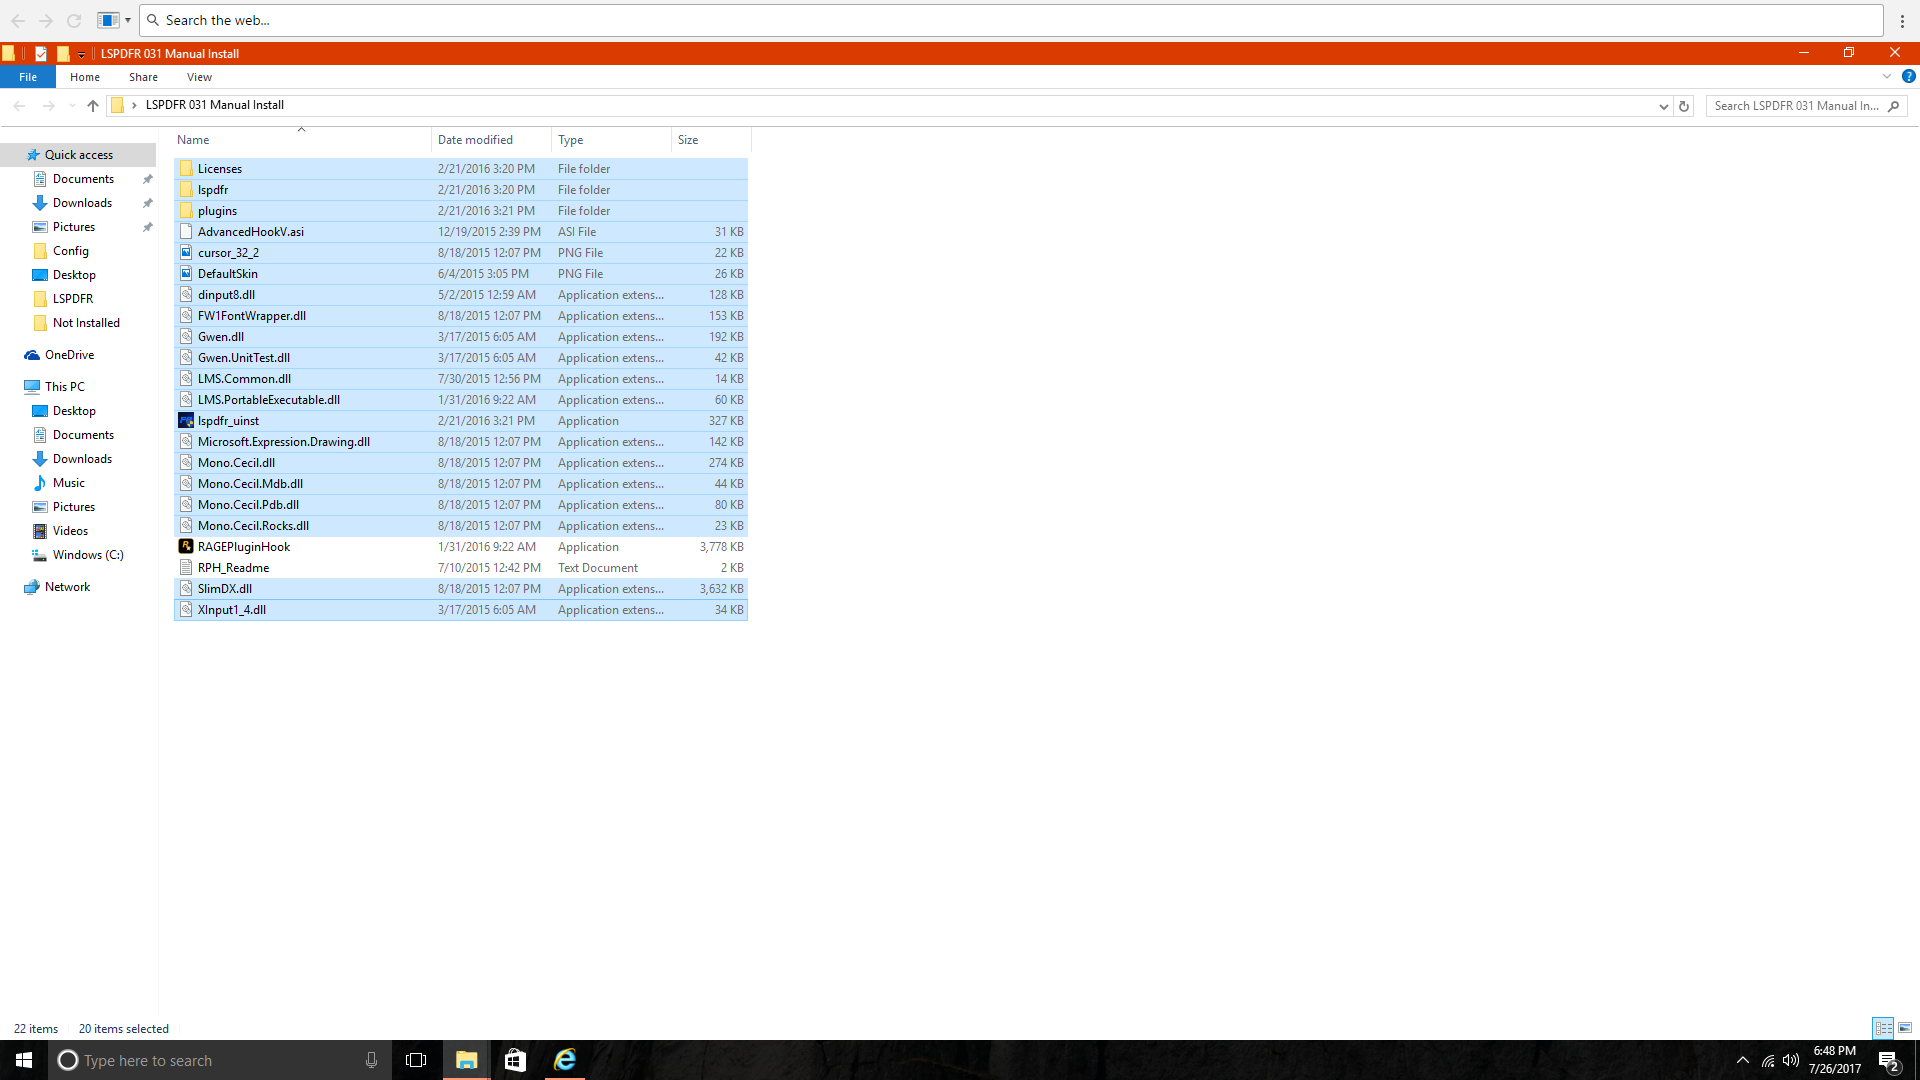
Task: Click the refresh button beside address bar
Action: [1684, 106]
